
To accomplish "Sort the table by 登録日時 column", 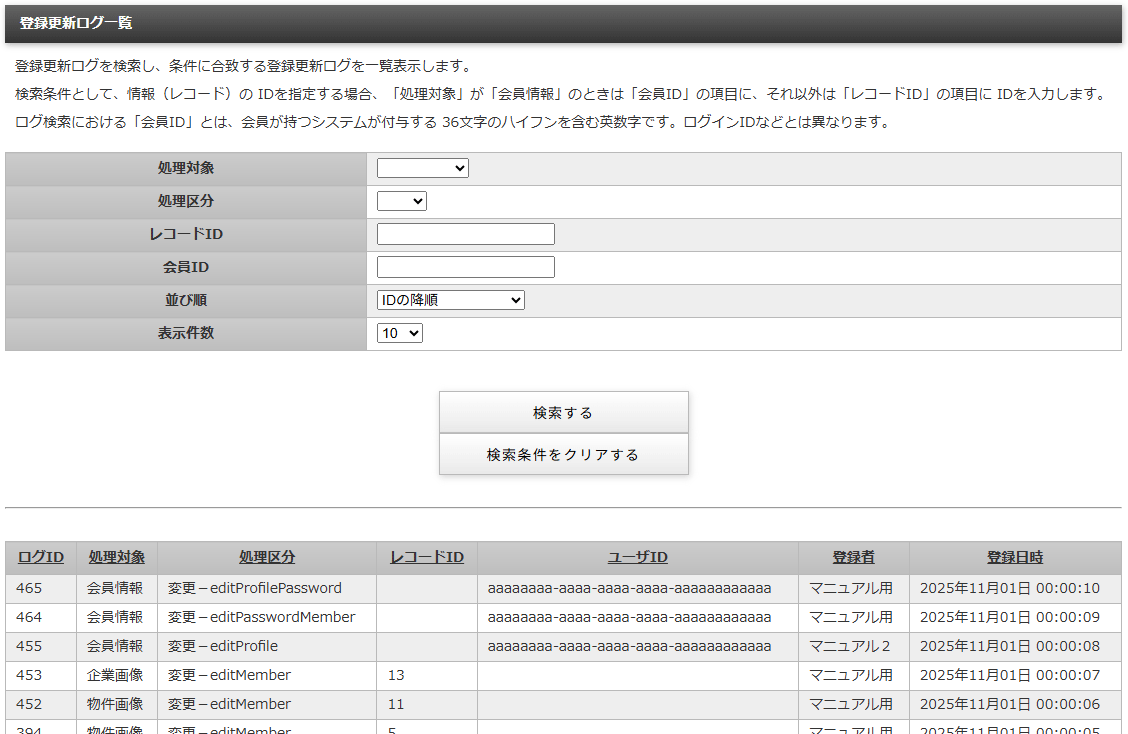I will pyautogui.click(x=1012, y=558).
